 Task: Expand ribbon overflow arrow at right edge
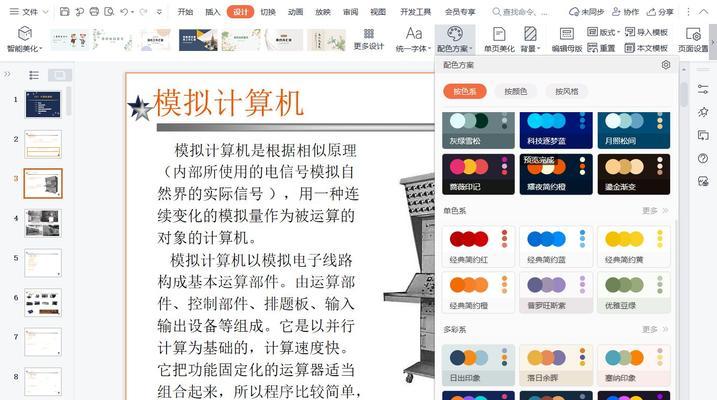(x=712, y=42)
